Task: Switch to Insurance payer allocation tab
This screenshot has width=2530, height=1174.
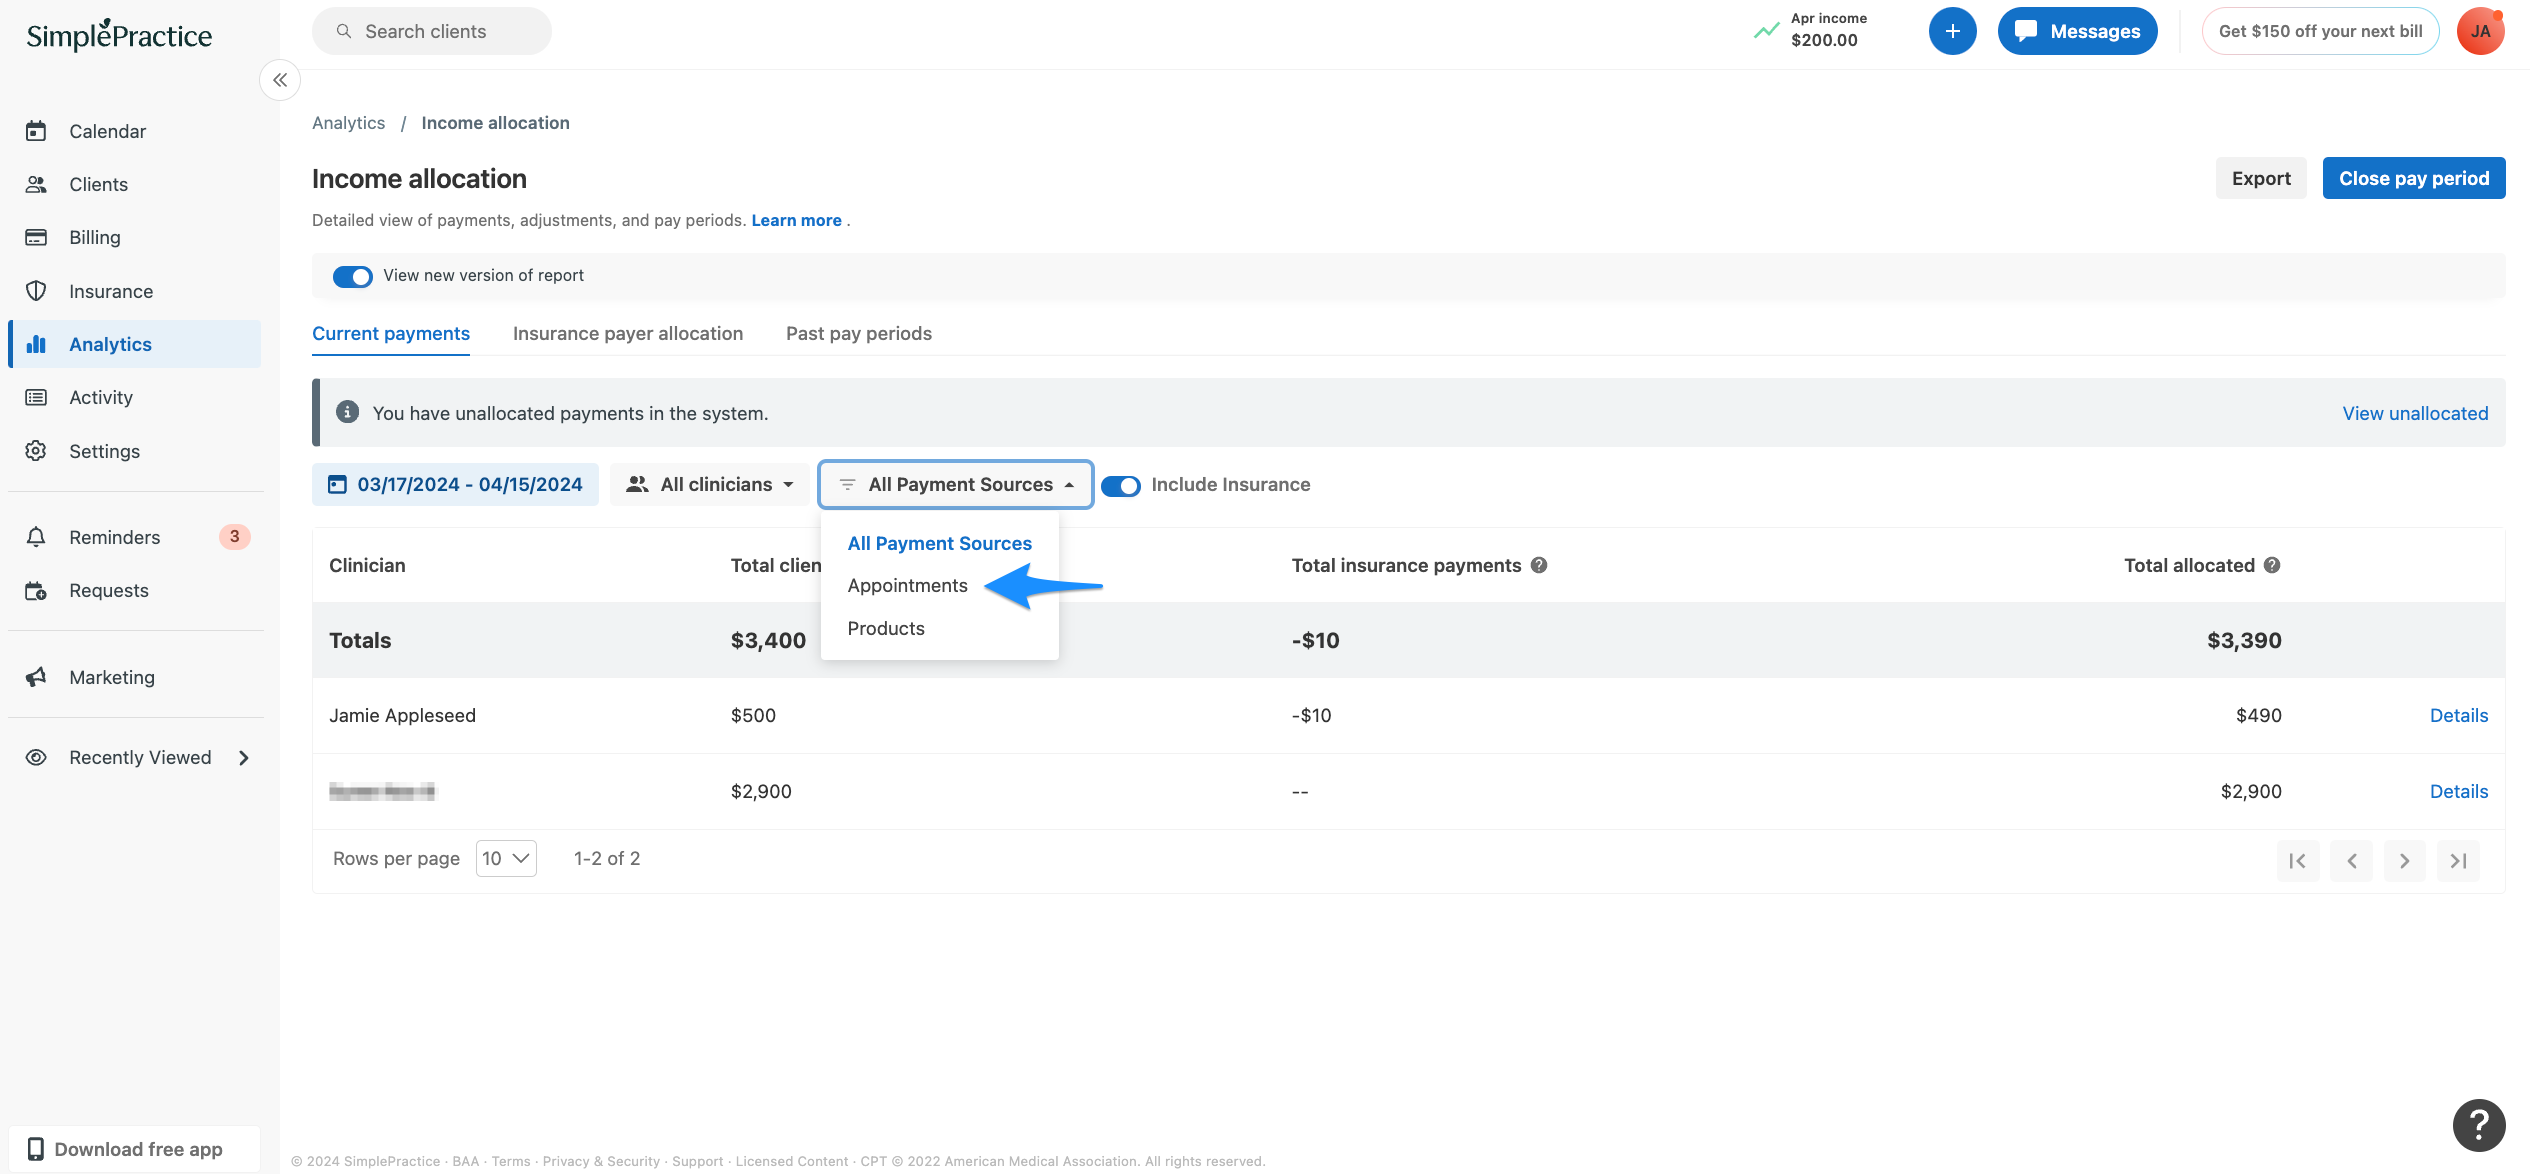Action: (x=628, y=333)
